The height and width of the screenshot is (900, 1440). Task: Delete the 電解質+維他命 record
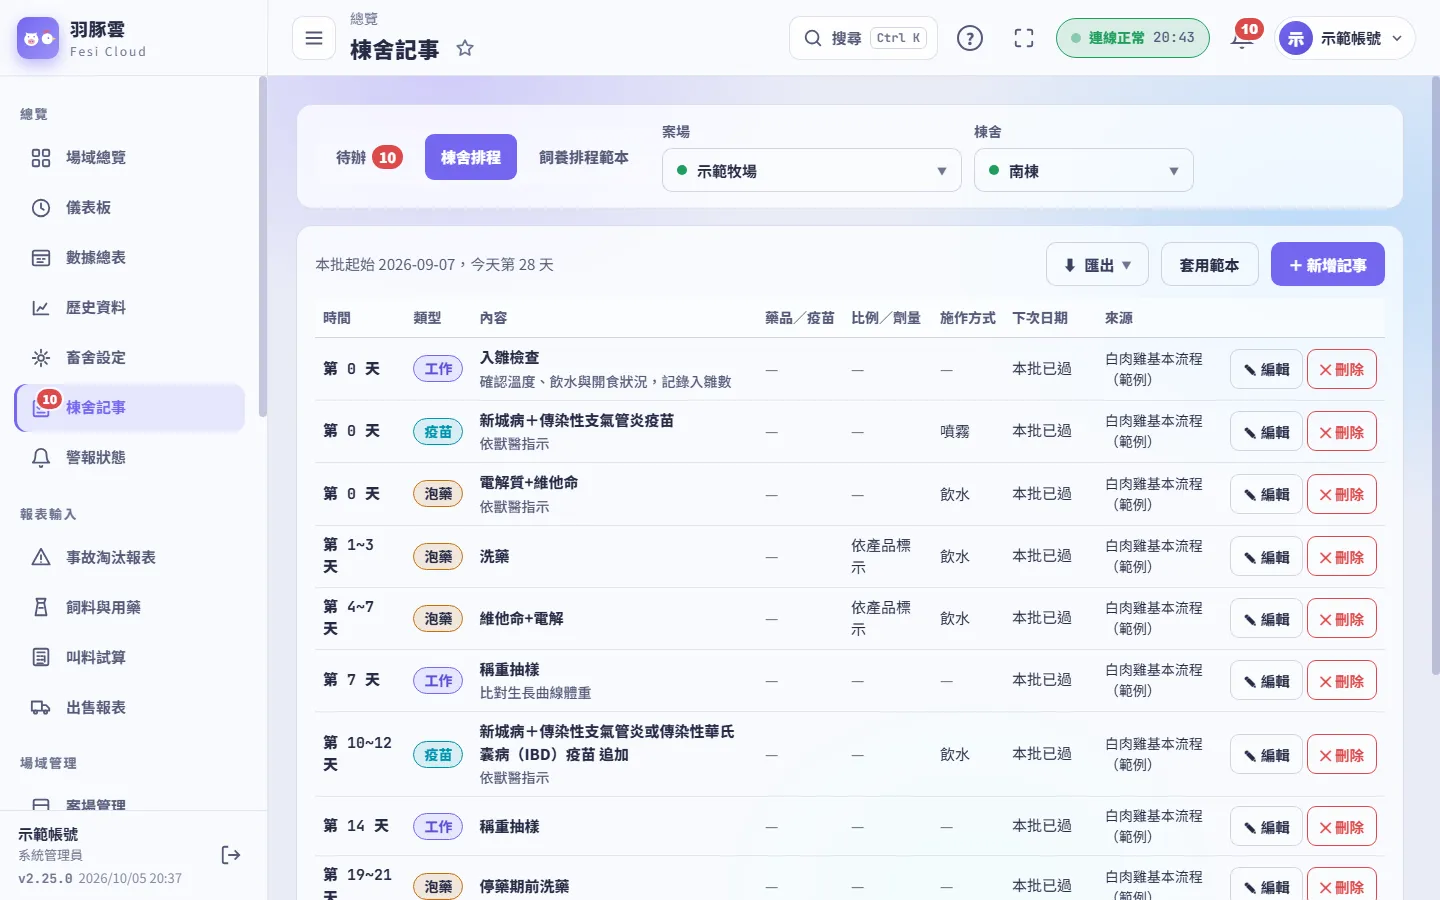click(1342, 495)
